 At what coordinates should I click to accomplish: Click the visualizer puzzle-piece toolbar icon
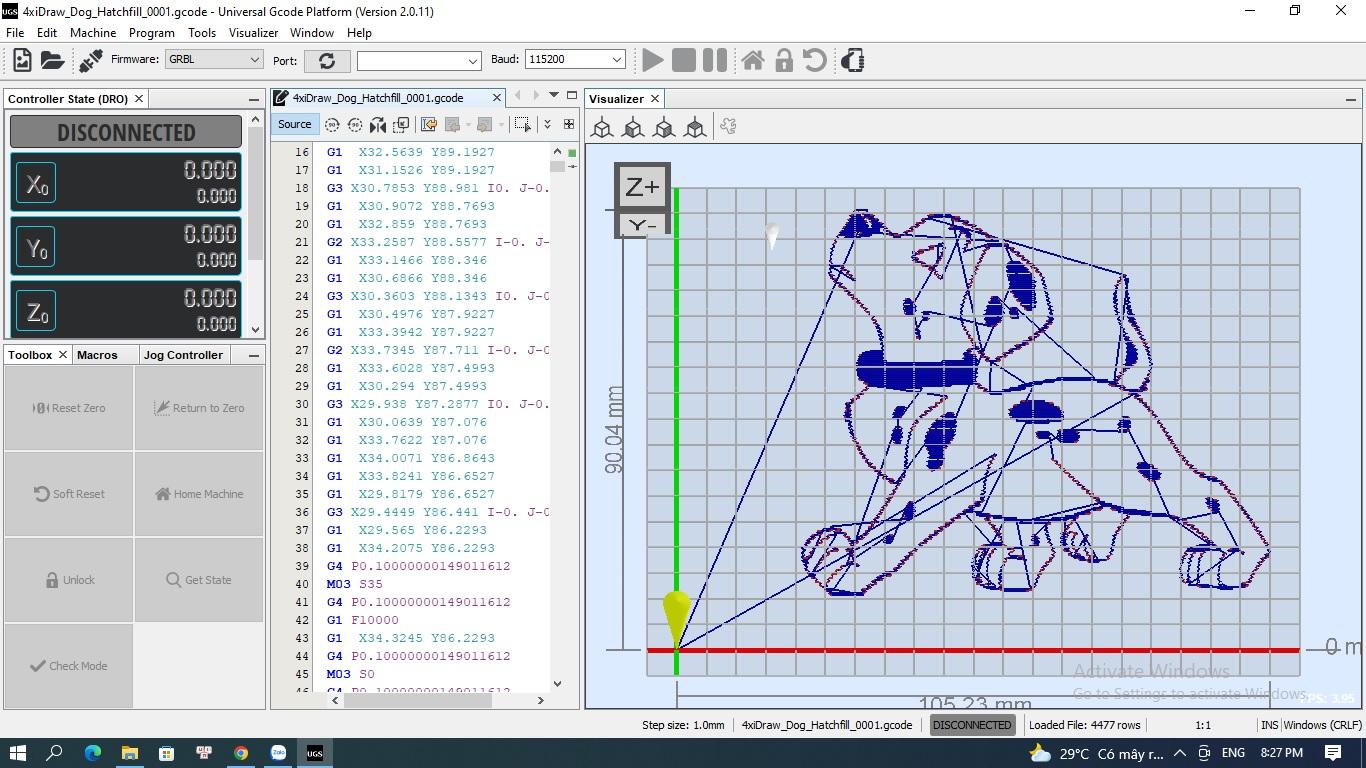pyautogui.click(x=728, y=127)
